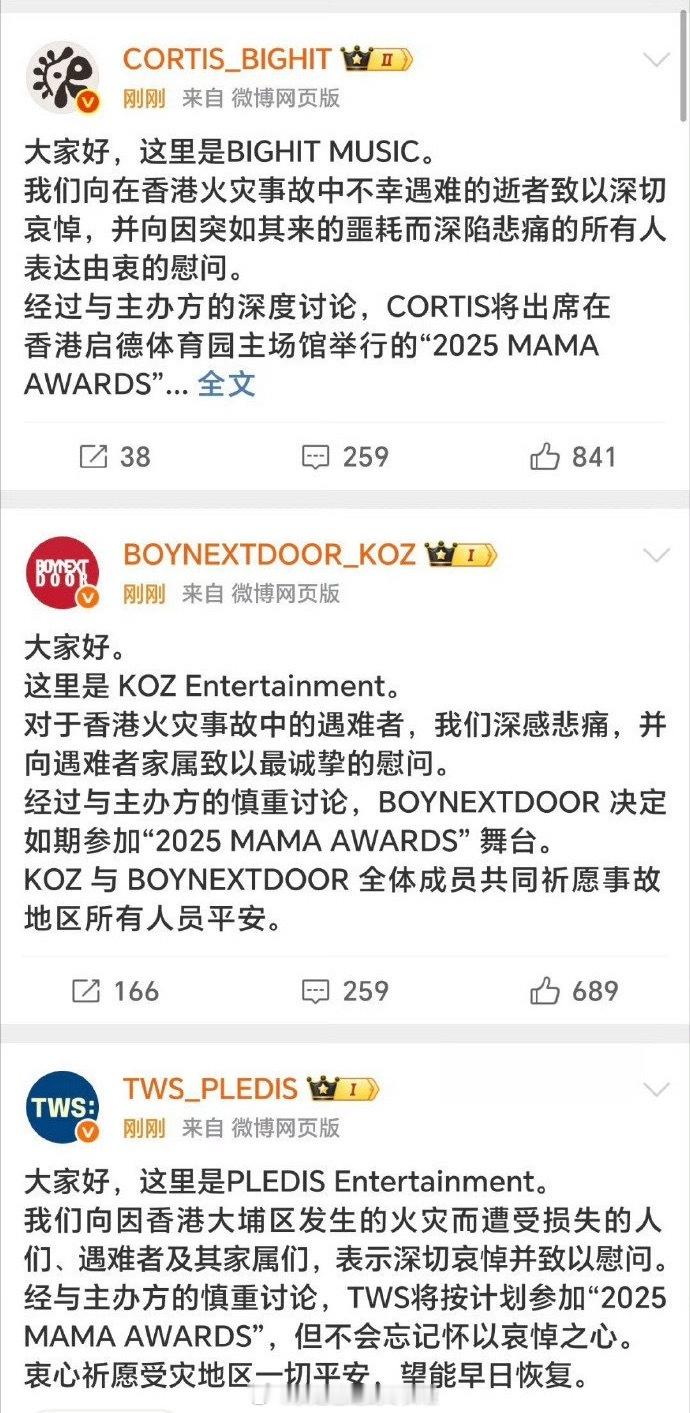This screenshot has width=690, height=1413.
Task: Click 微博网页版 source on the TWS_PLEDIS post
Action: click(x=286, y=1127)
